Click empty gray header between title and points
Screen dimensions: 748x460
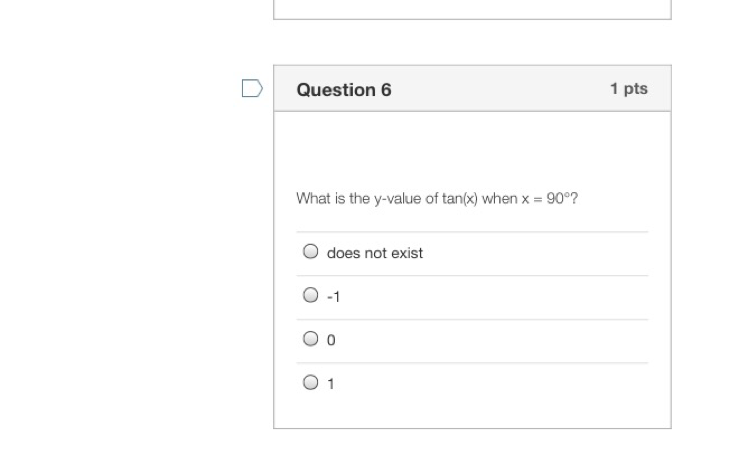point(500,89)
